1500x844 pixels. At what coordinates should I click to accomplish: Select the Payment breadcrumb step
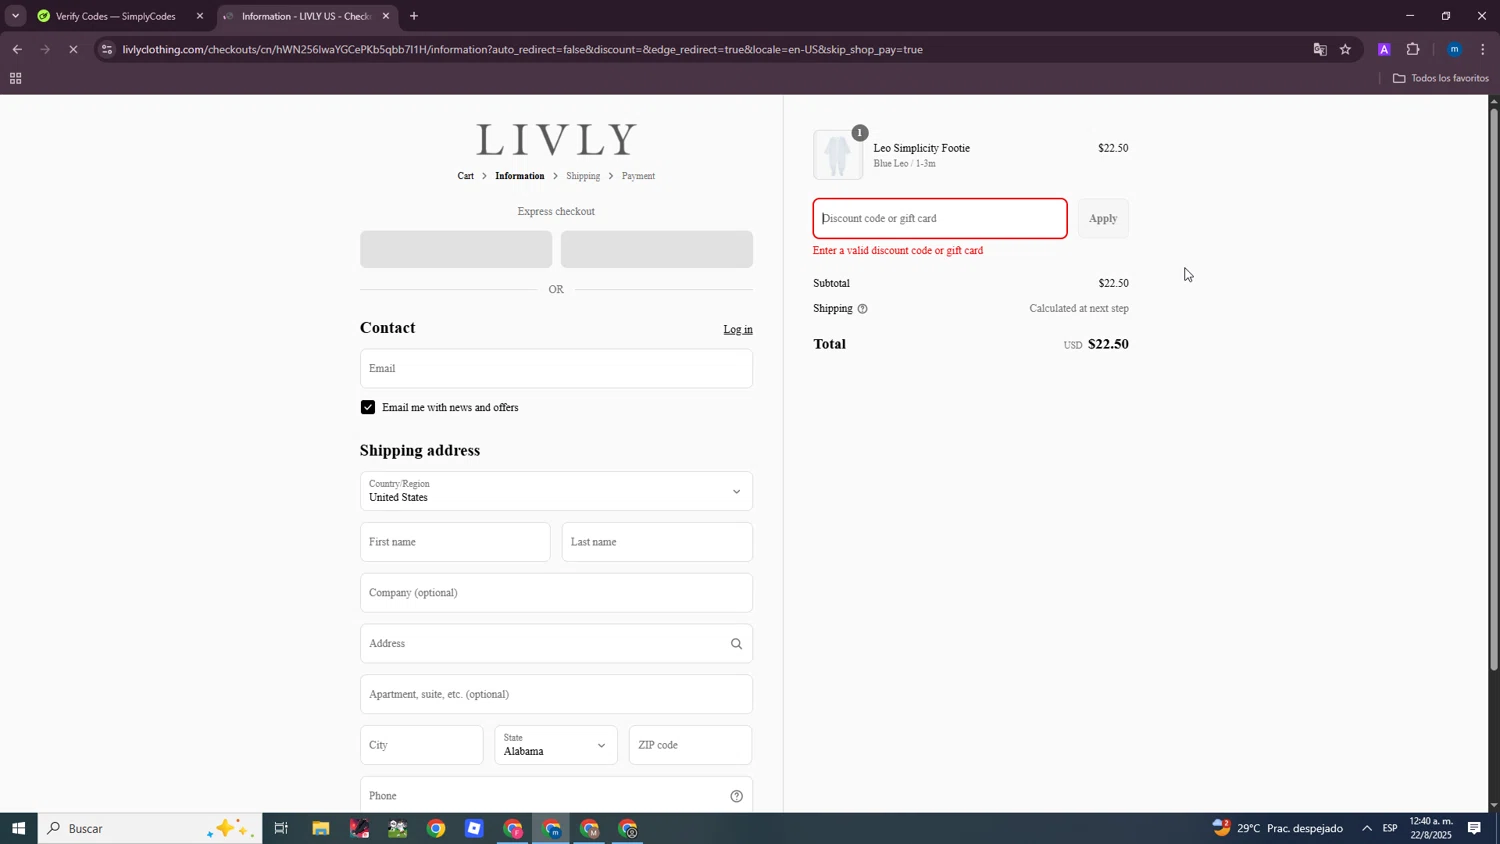(638, 176)
